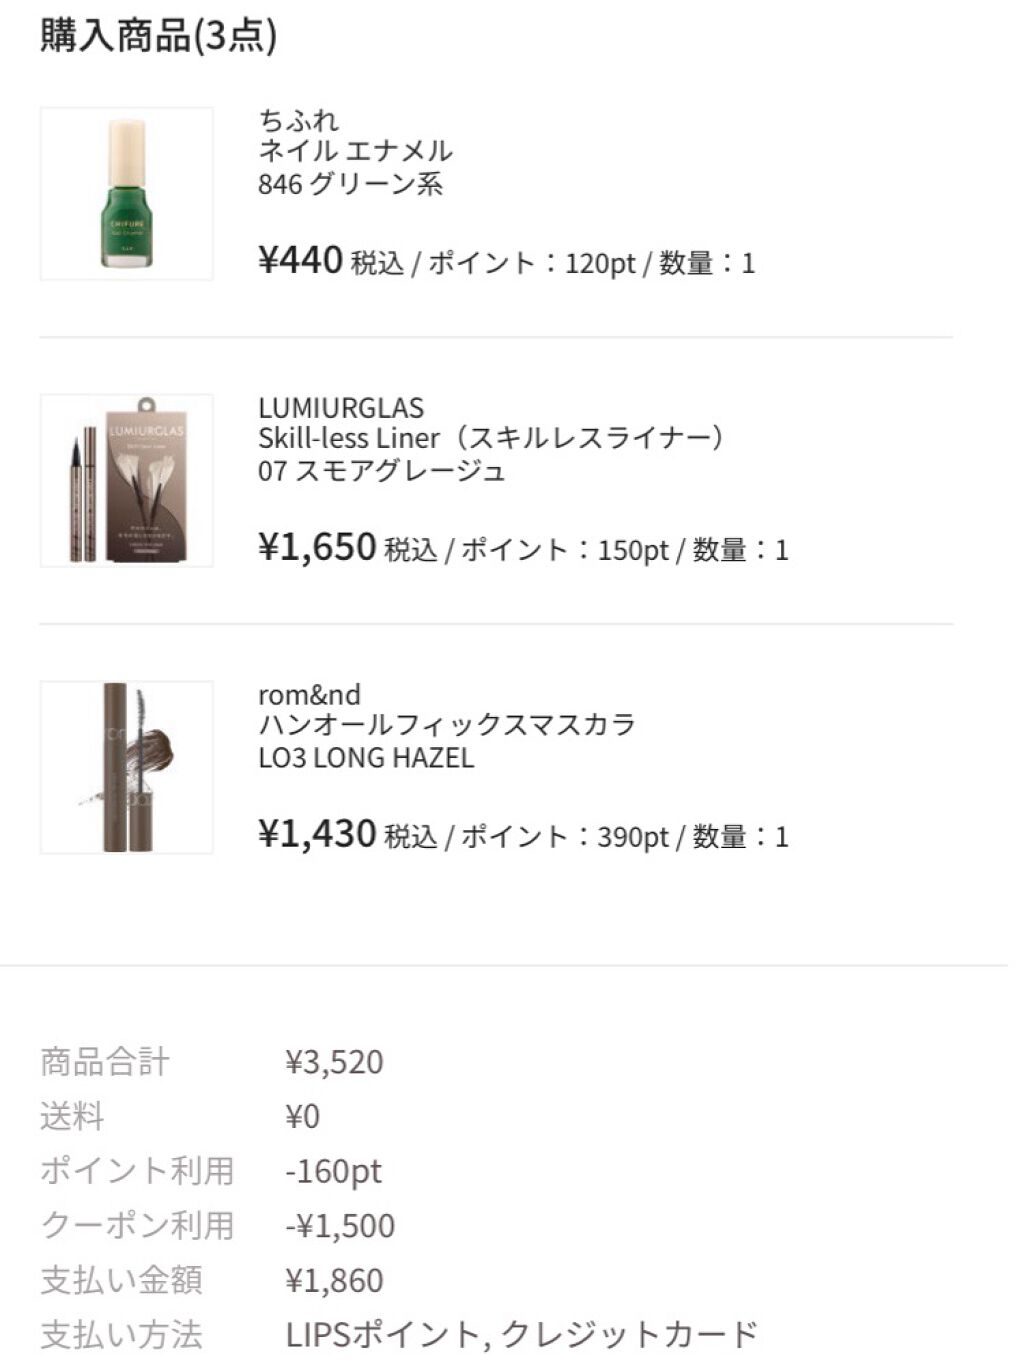Select the 846 グリーン系 color variant text
Image resolution: width=1024 pixels, height=1367 pixels.
click(x=350, y=184)
